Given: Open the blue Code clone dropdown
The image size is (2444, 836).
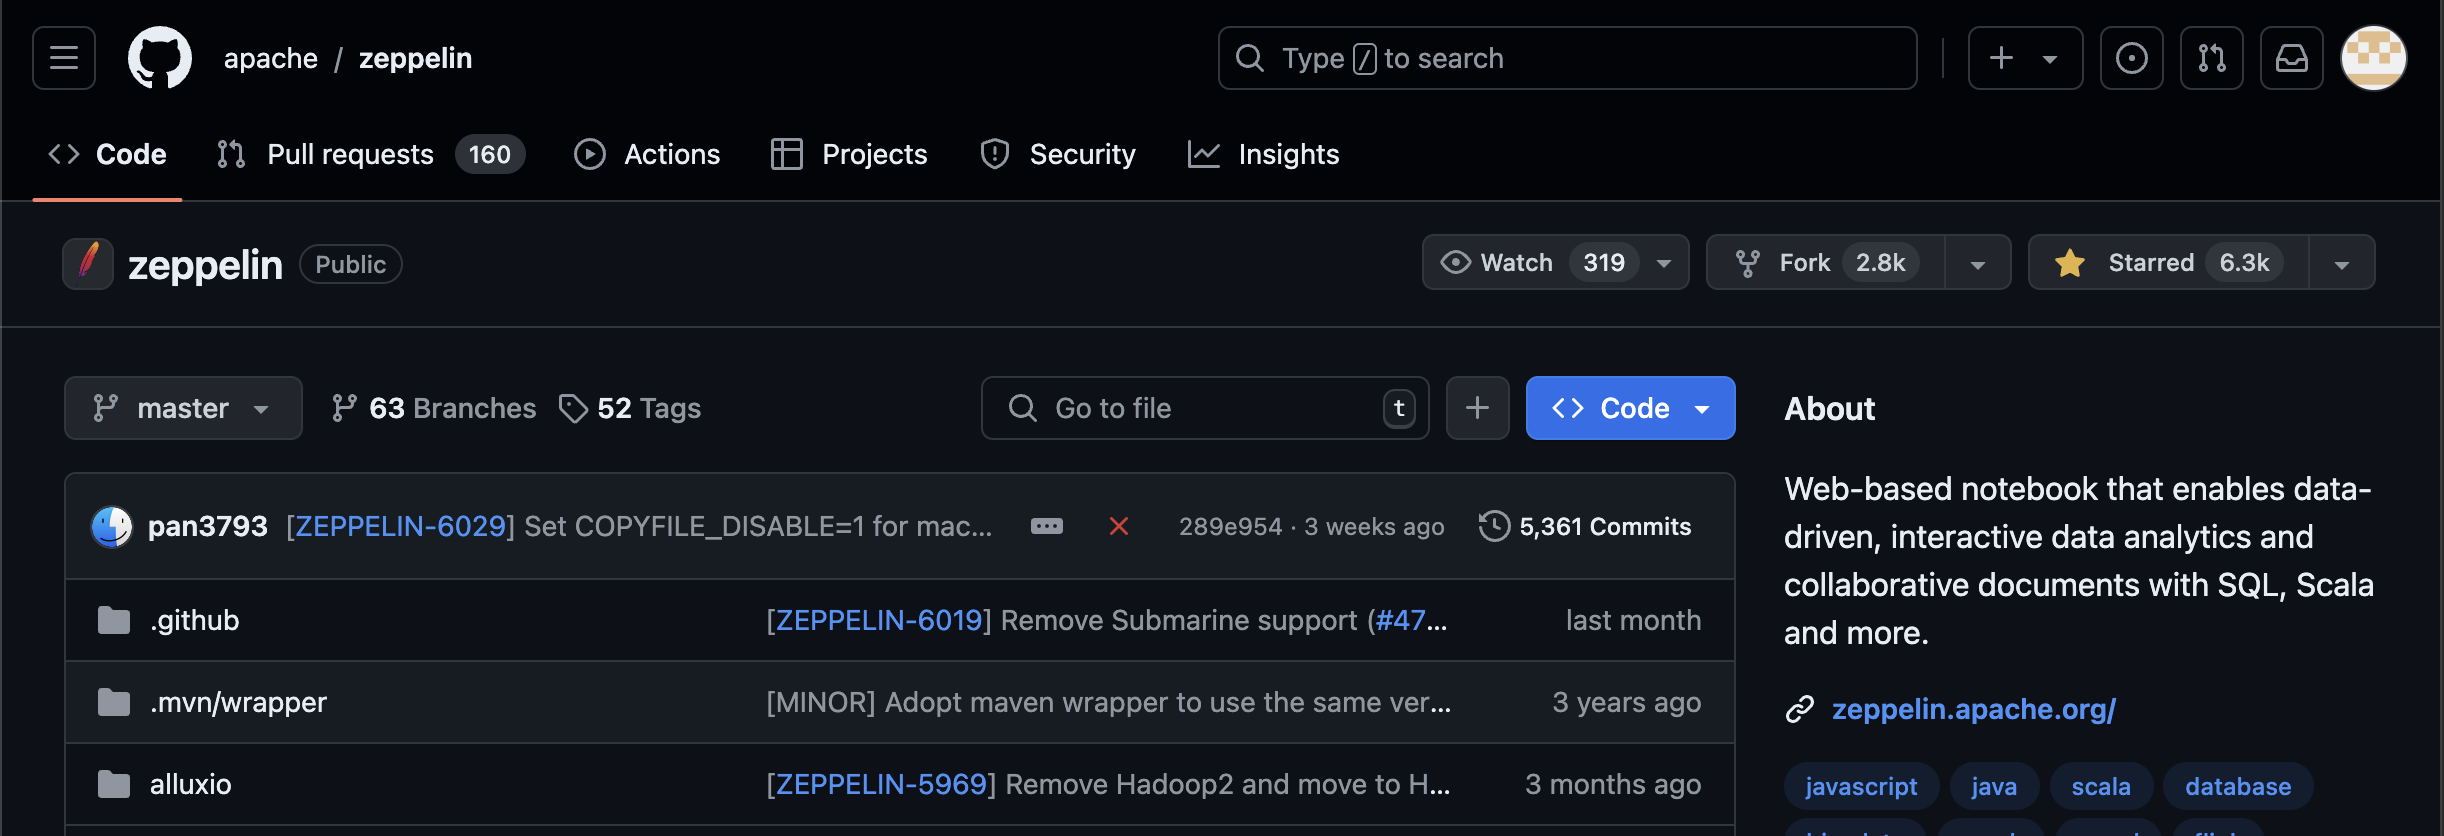Looking at the screenshot, I should click(x=1630, y=408).
